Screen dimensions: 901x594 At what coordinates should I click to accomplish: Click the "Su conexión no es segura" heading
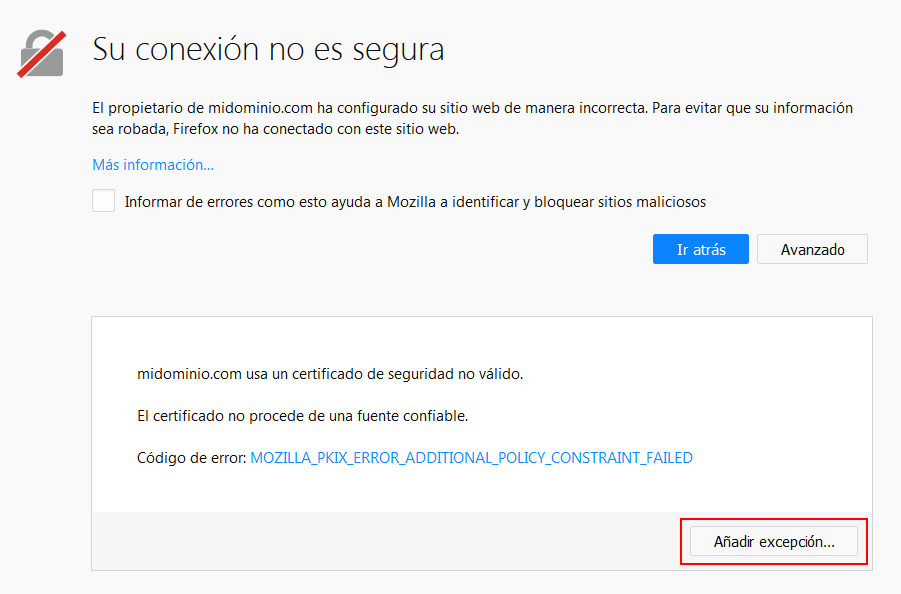click(268, 49)
